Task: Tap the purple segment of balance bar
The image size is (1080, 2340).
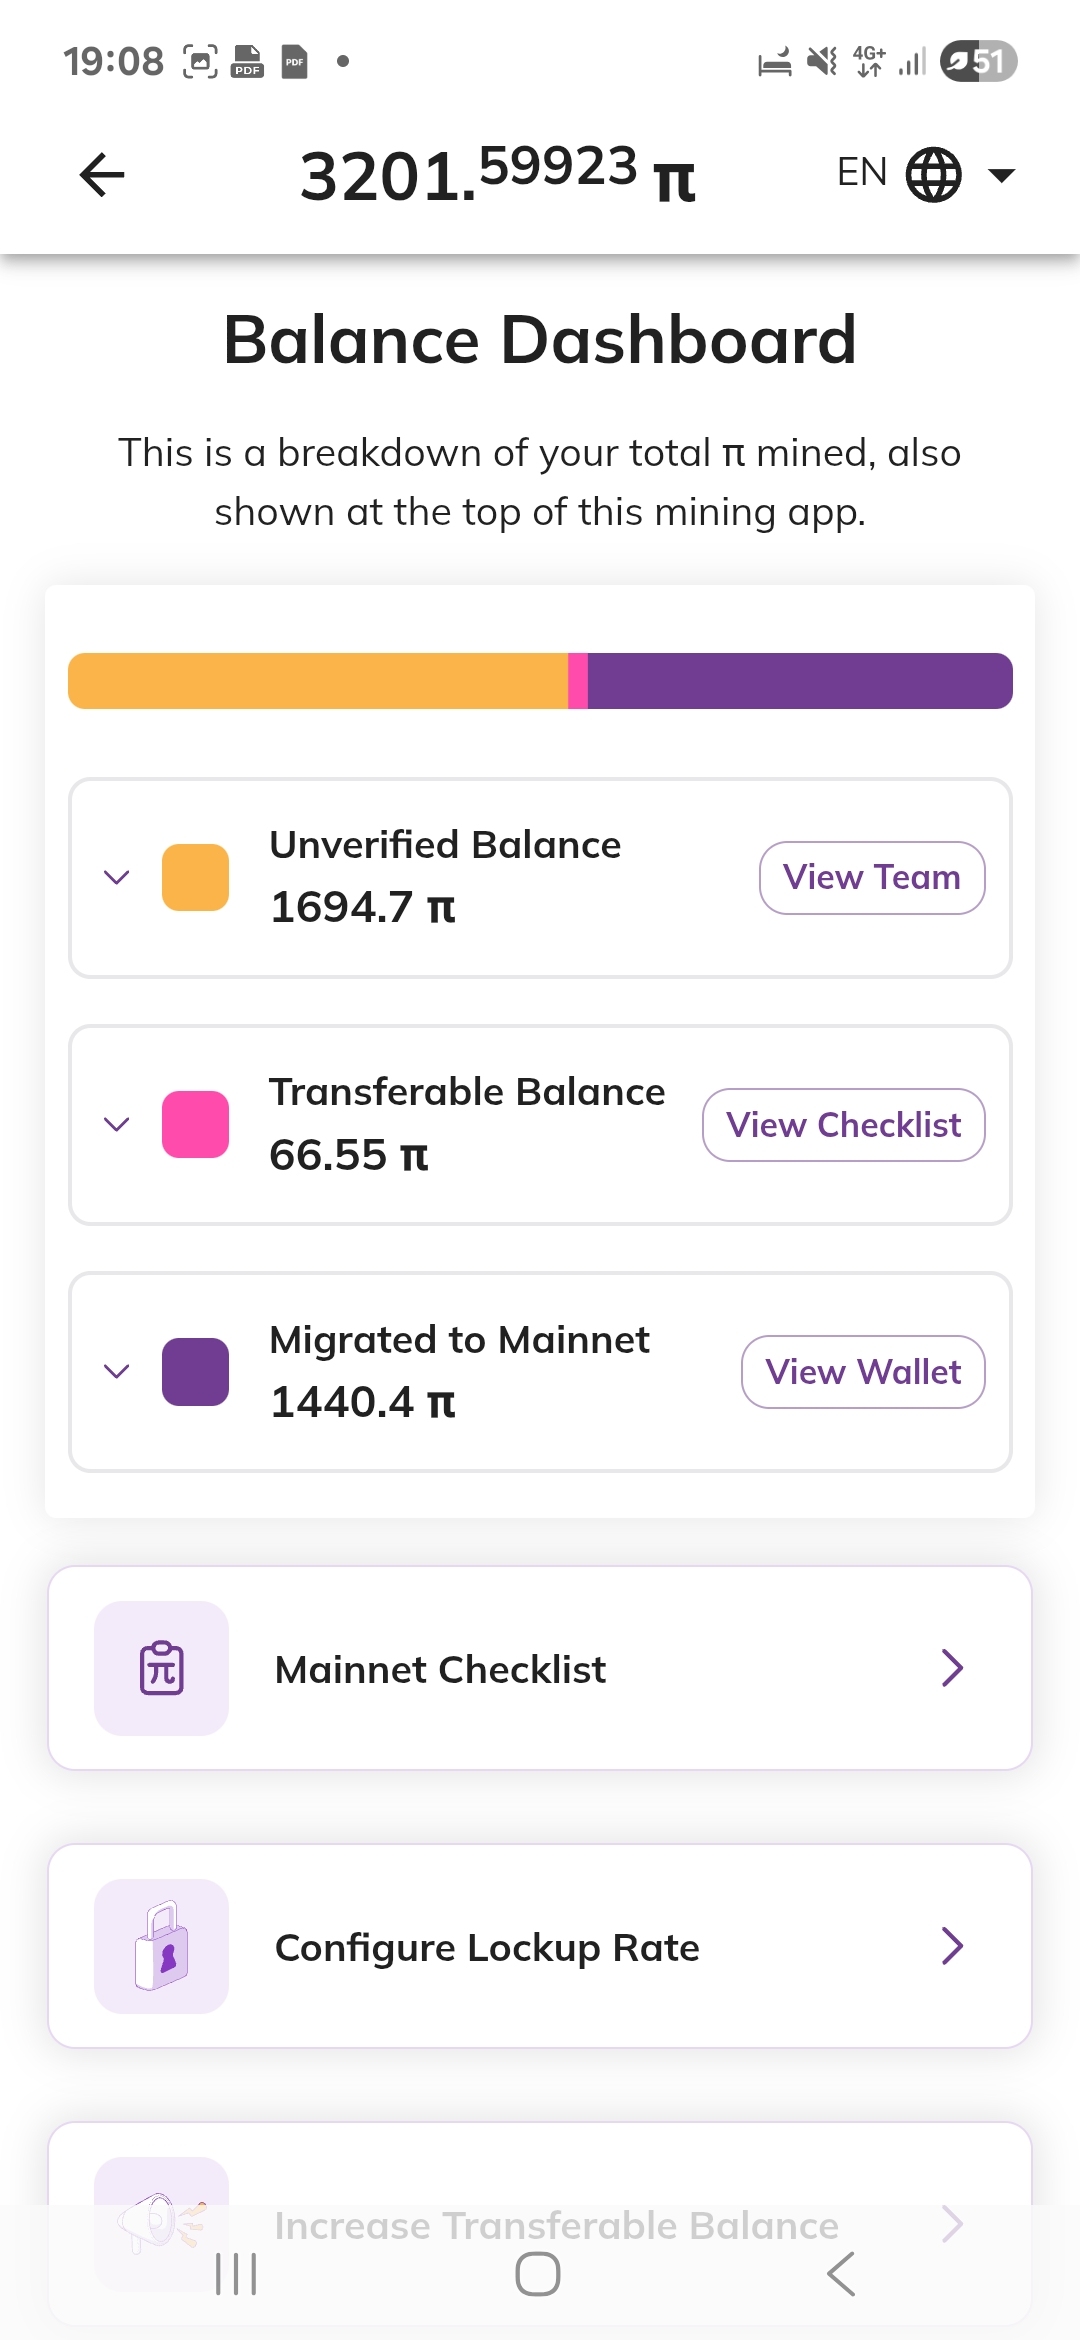Action: click(x=800, y=681)
